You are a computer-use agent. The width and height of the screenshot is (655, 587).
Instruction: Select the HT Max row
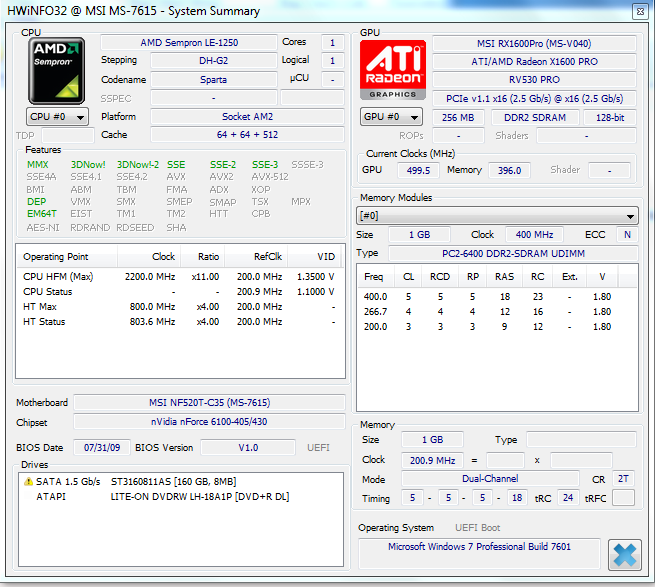click(179, 307)
